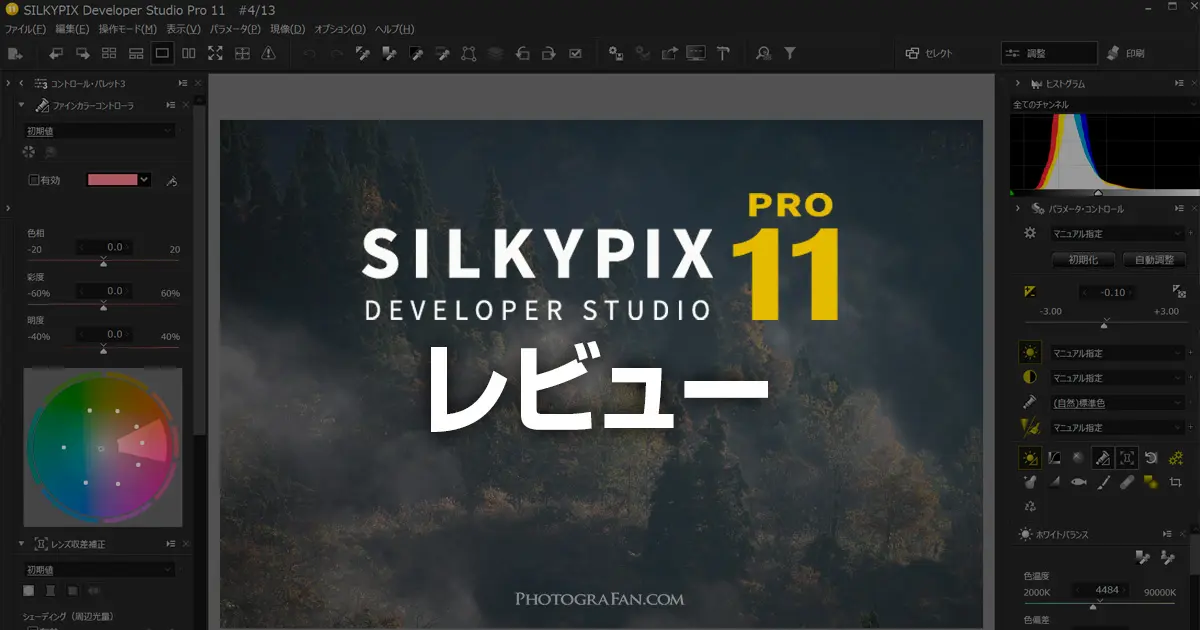Rotate image right icon in toolbar
This screenshot has width=1200, height=630.
click(x=548, y=53)
